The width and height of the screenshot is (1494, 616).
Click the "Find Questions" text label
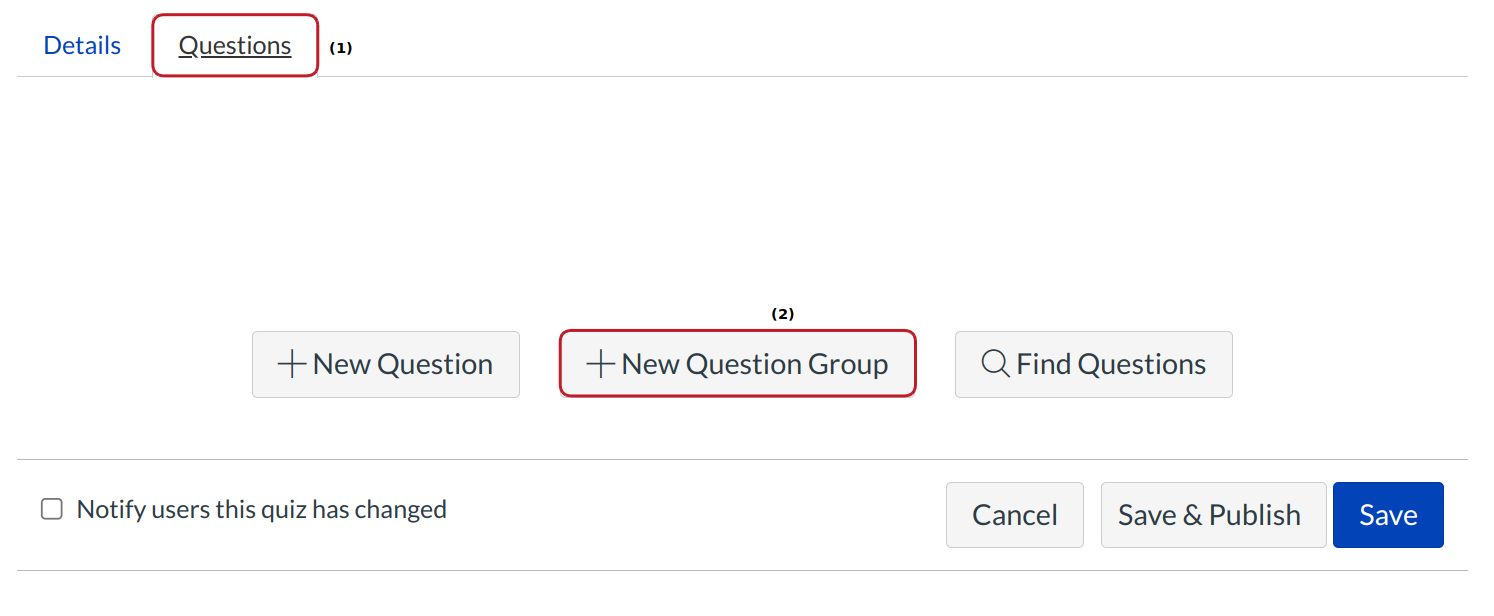(1111, 365)
